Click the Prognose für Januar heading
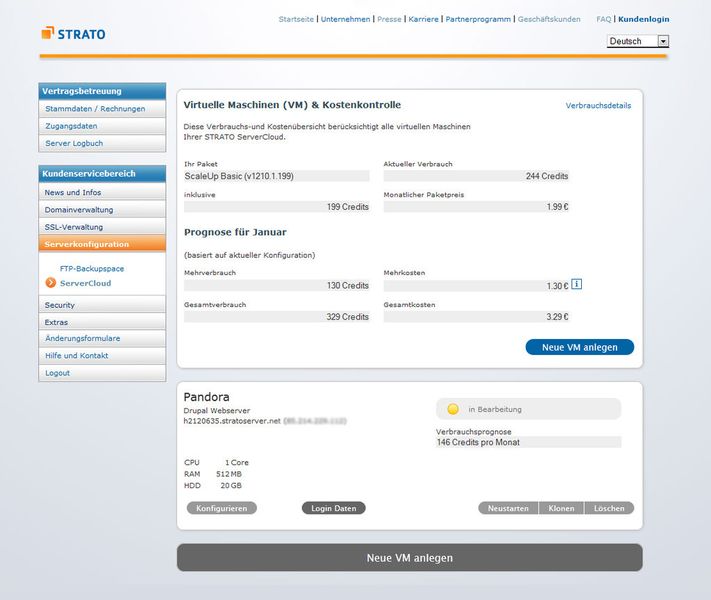Image resolution: width=711 pixels, height=600 pixels. 235,232
